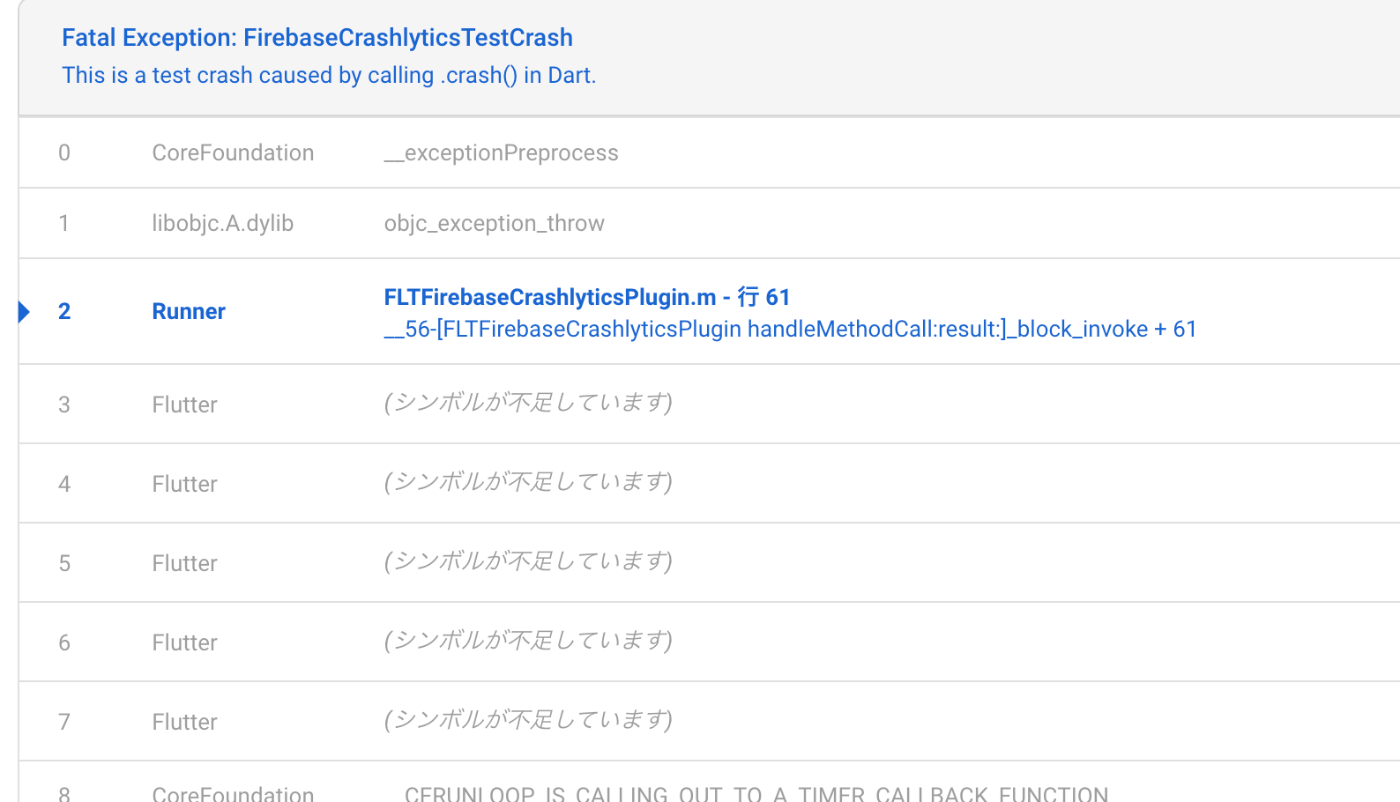Select frame 0 CoreFoundation library name

233,153
